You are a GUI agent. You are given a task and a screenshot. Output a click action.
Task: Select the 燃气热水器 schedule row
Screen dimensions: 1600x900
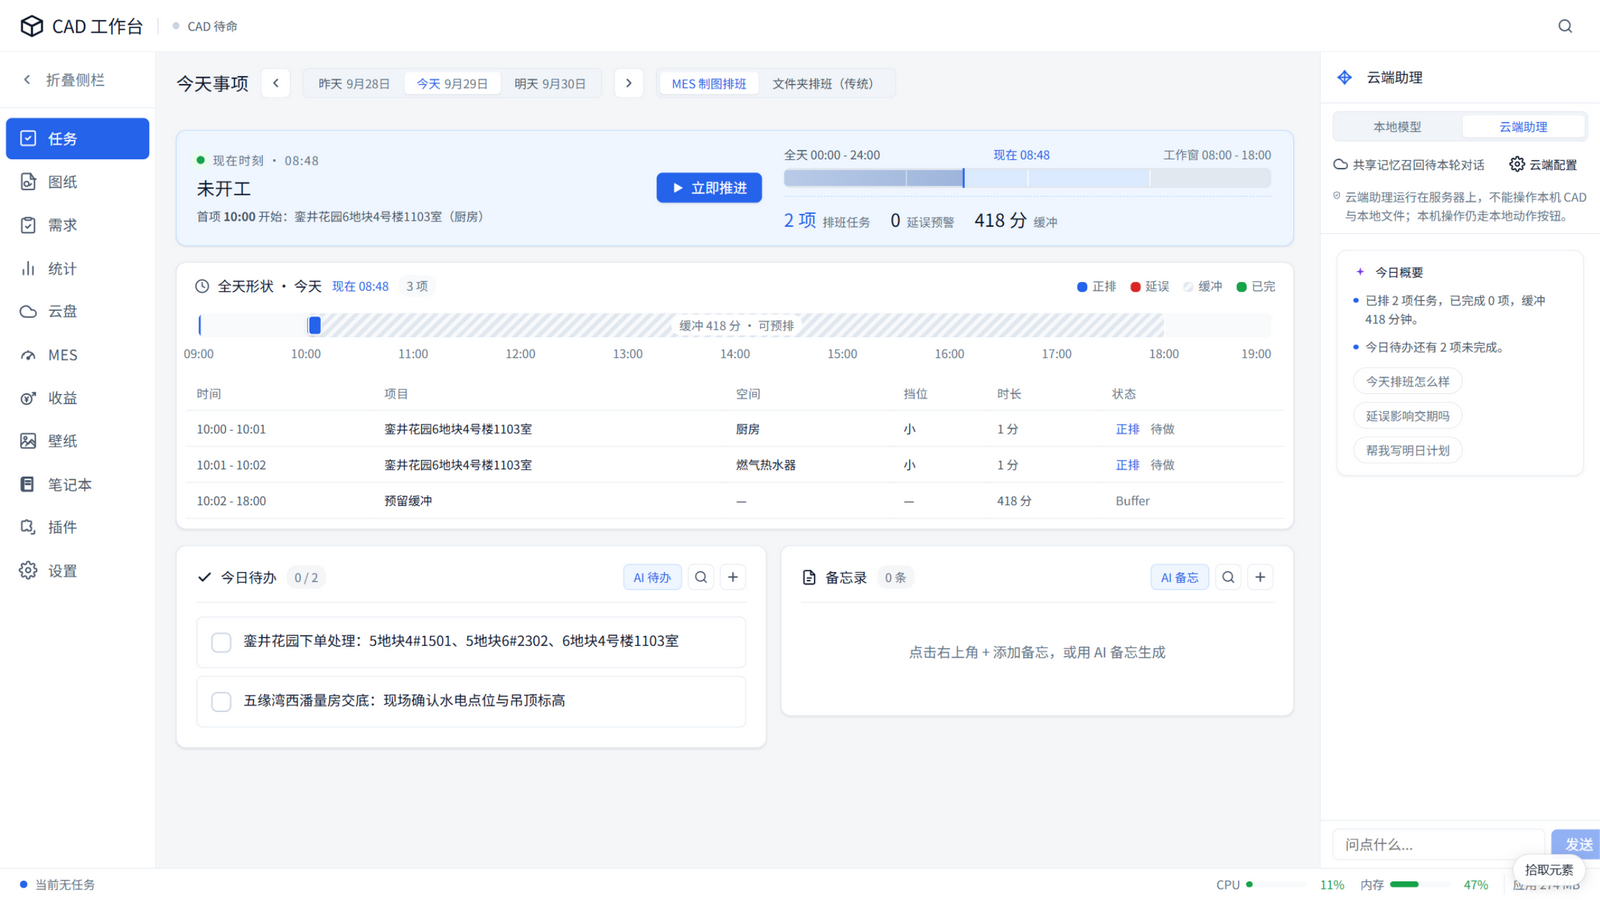pyautogui.click(x=735, y=465)
